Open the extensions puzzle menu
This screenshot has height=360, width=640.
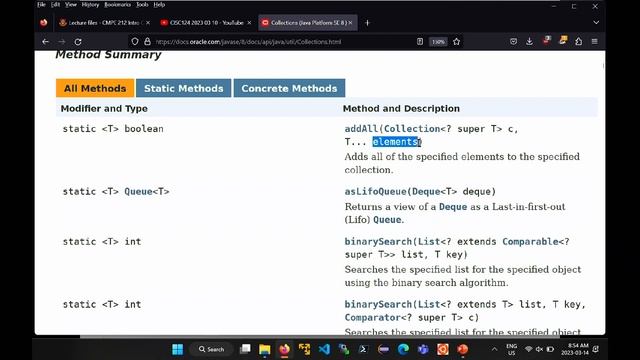(x=578, y=42)
